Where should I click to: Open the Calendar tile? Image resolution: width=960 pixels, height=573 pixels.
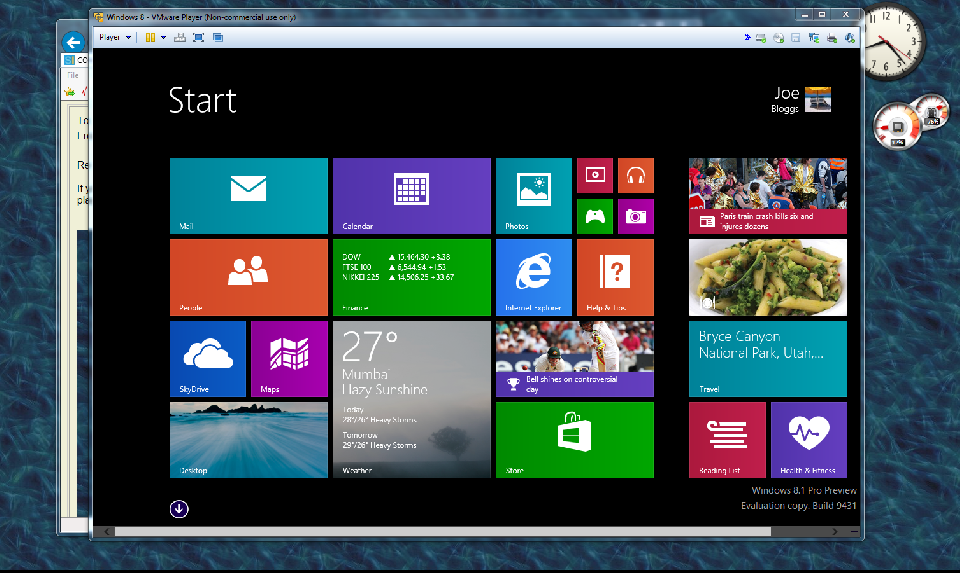[x=411, y=195]
